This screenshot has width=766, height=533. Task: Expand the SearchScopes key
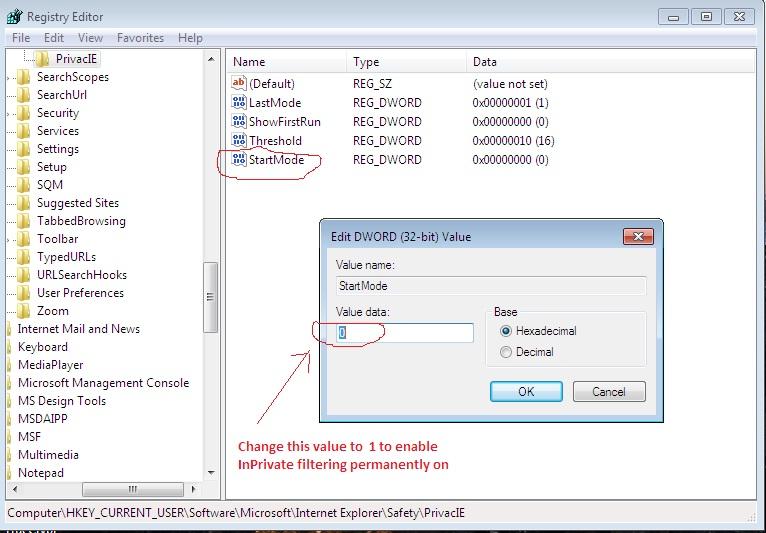tap(9, 78)
